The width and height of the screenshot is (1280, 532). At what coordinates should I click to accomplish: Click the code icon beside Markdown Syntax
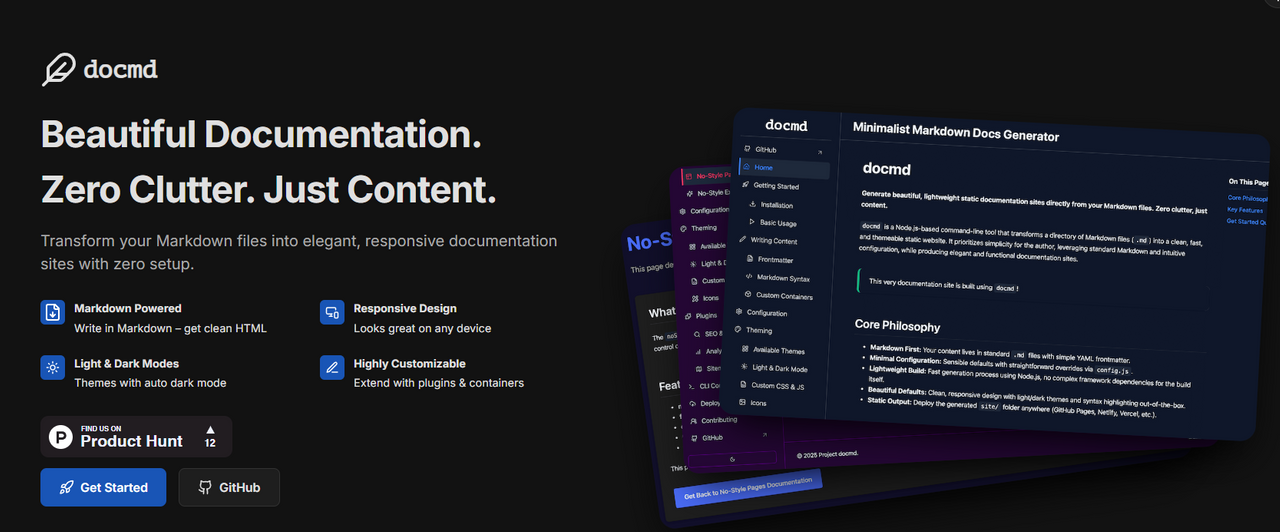(x=747, y=277)
